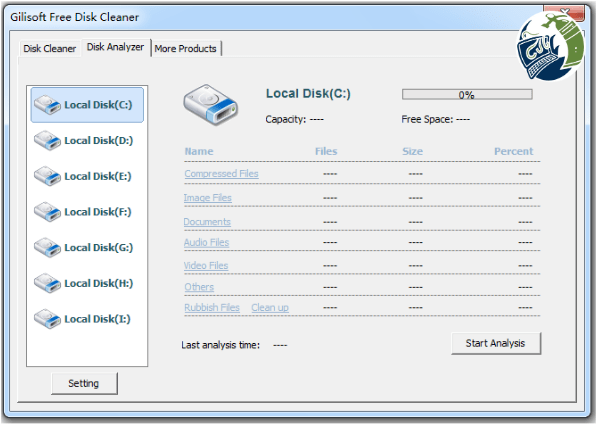Open the Others category link
The image size is (596, 424).
pos(199,287)
